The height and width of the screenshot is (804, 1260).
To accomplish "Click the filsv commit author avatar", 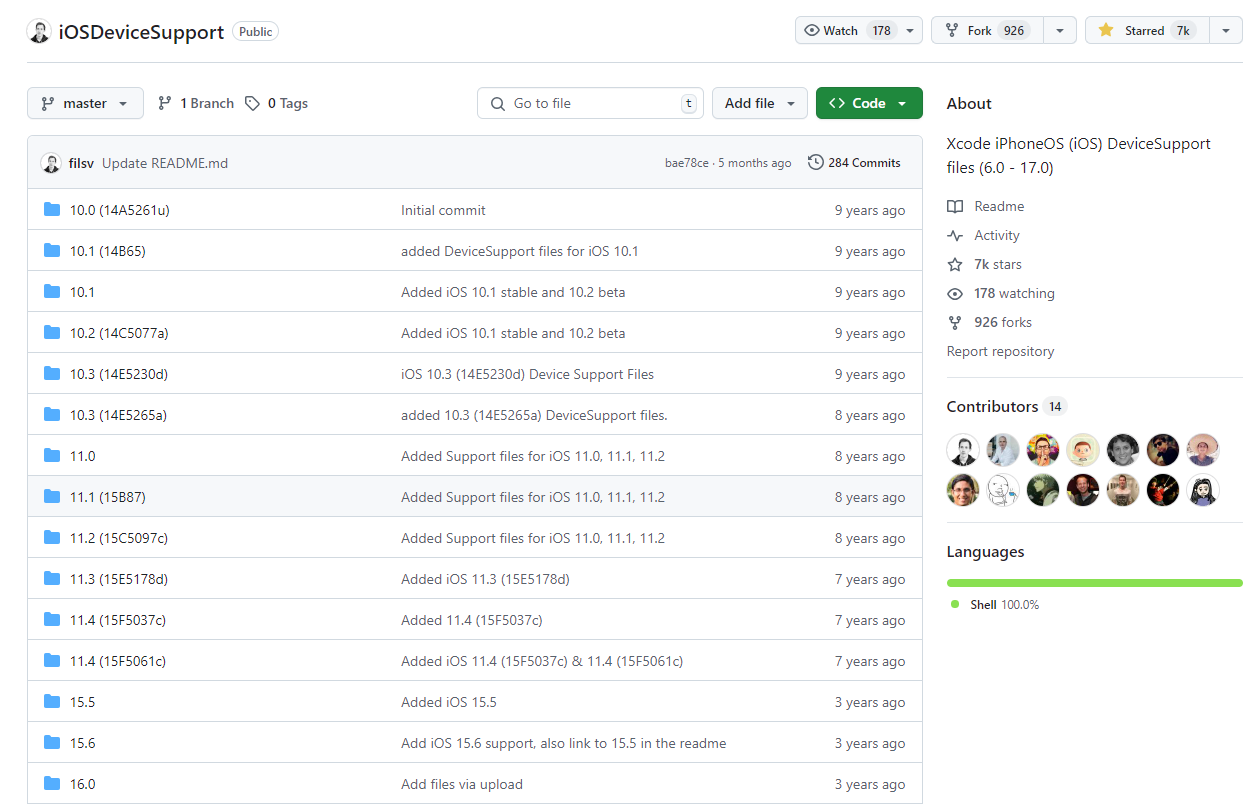I will (51, 163).
